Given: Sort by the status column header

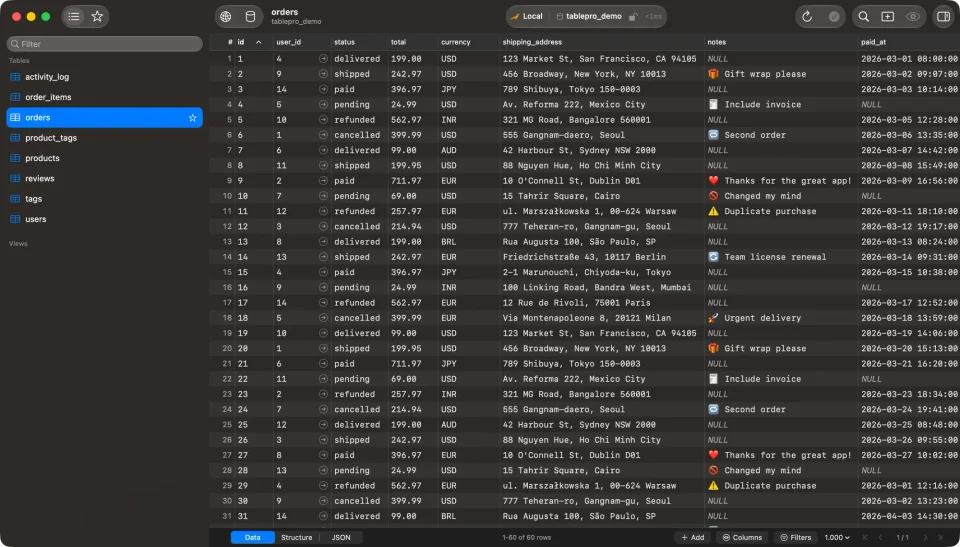Looking at the screenshot, I should click(358, 42).
